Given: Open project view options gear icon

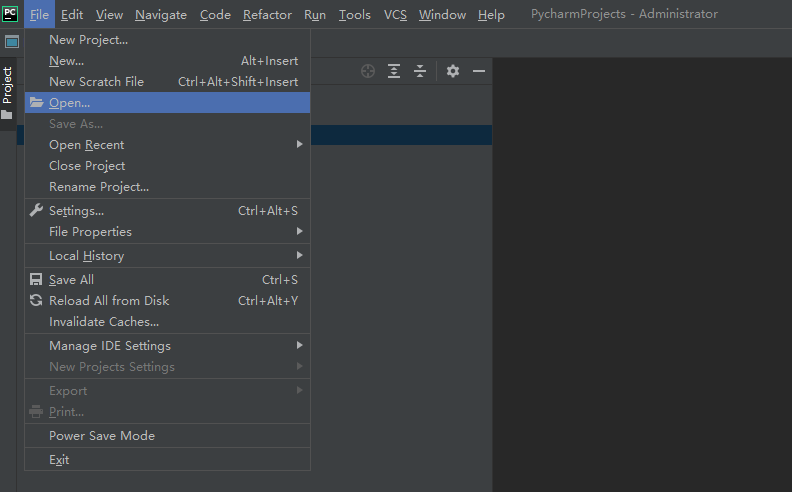Looking at the screenshot, I should 453,71.
